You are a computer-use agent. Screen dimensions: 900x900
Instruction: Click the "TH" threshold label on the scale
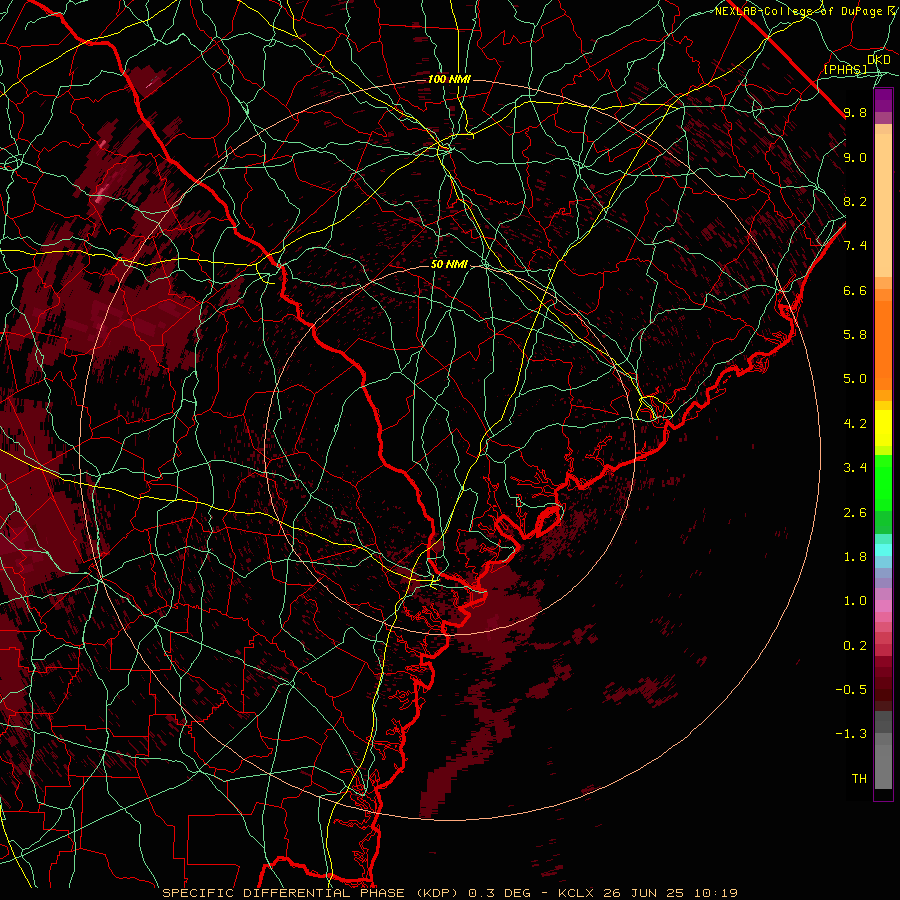[859, 779]
